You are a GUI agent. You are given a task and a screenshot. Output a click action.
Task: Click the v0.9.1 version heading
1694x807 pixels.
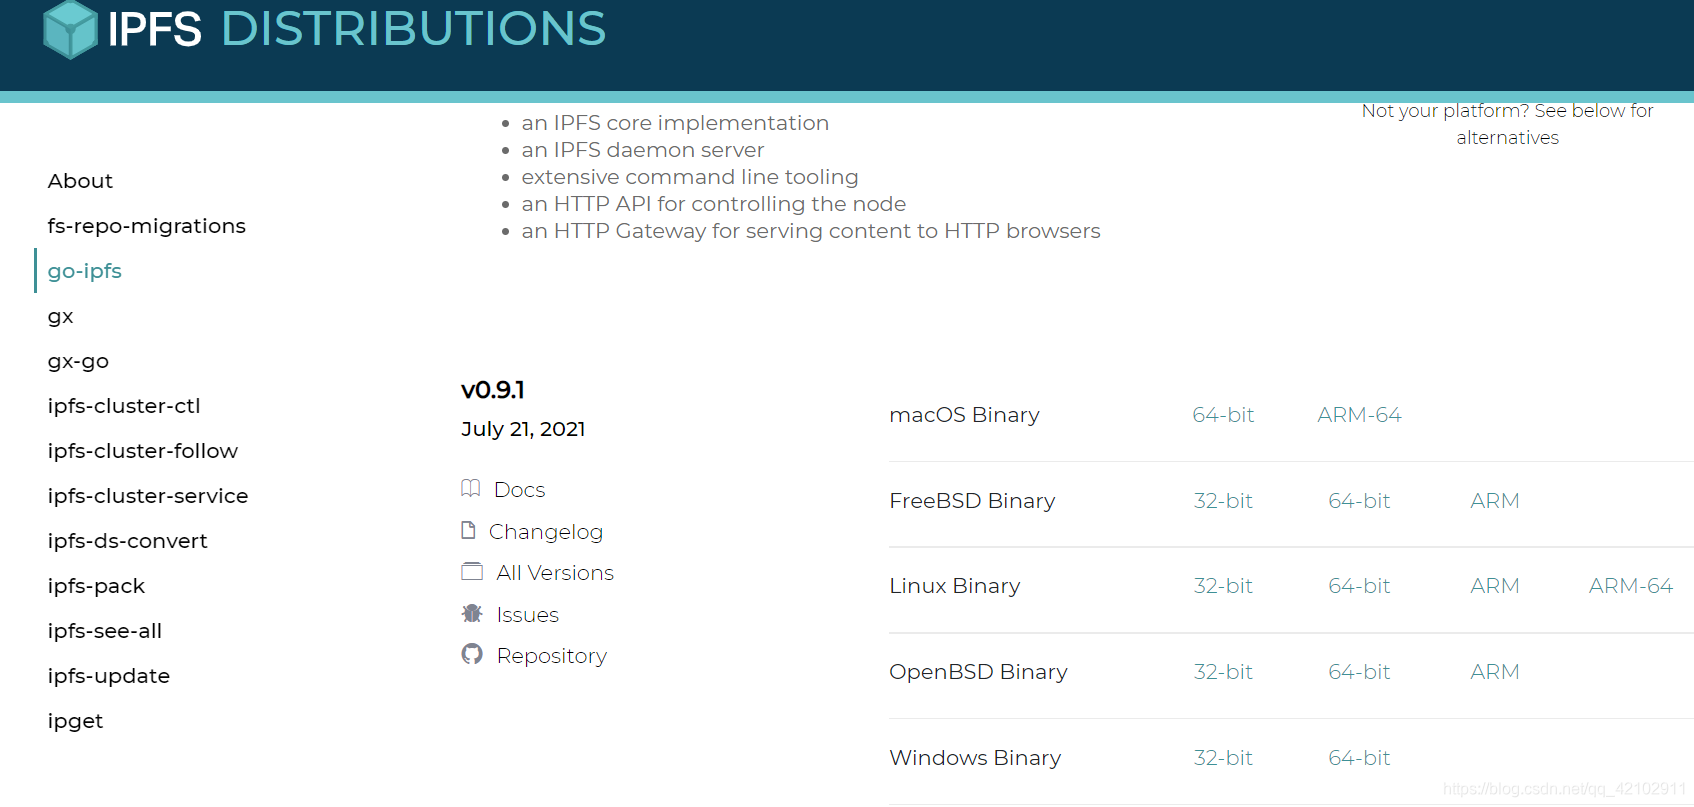tap(493, 390)
